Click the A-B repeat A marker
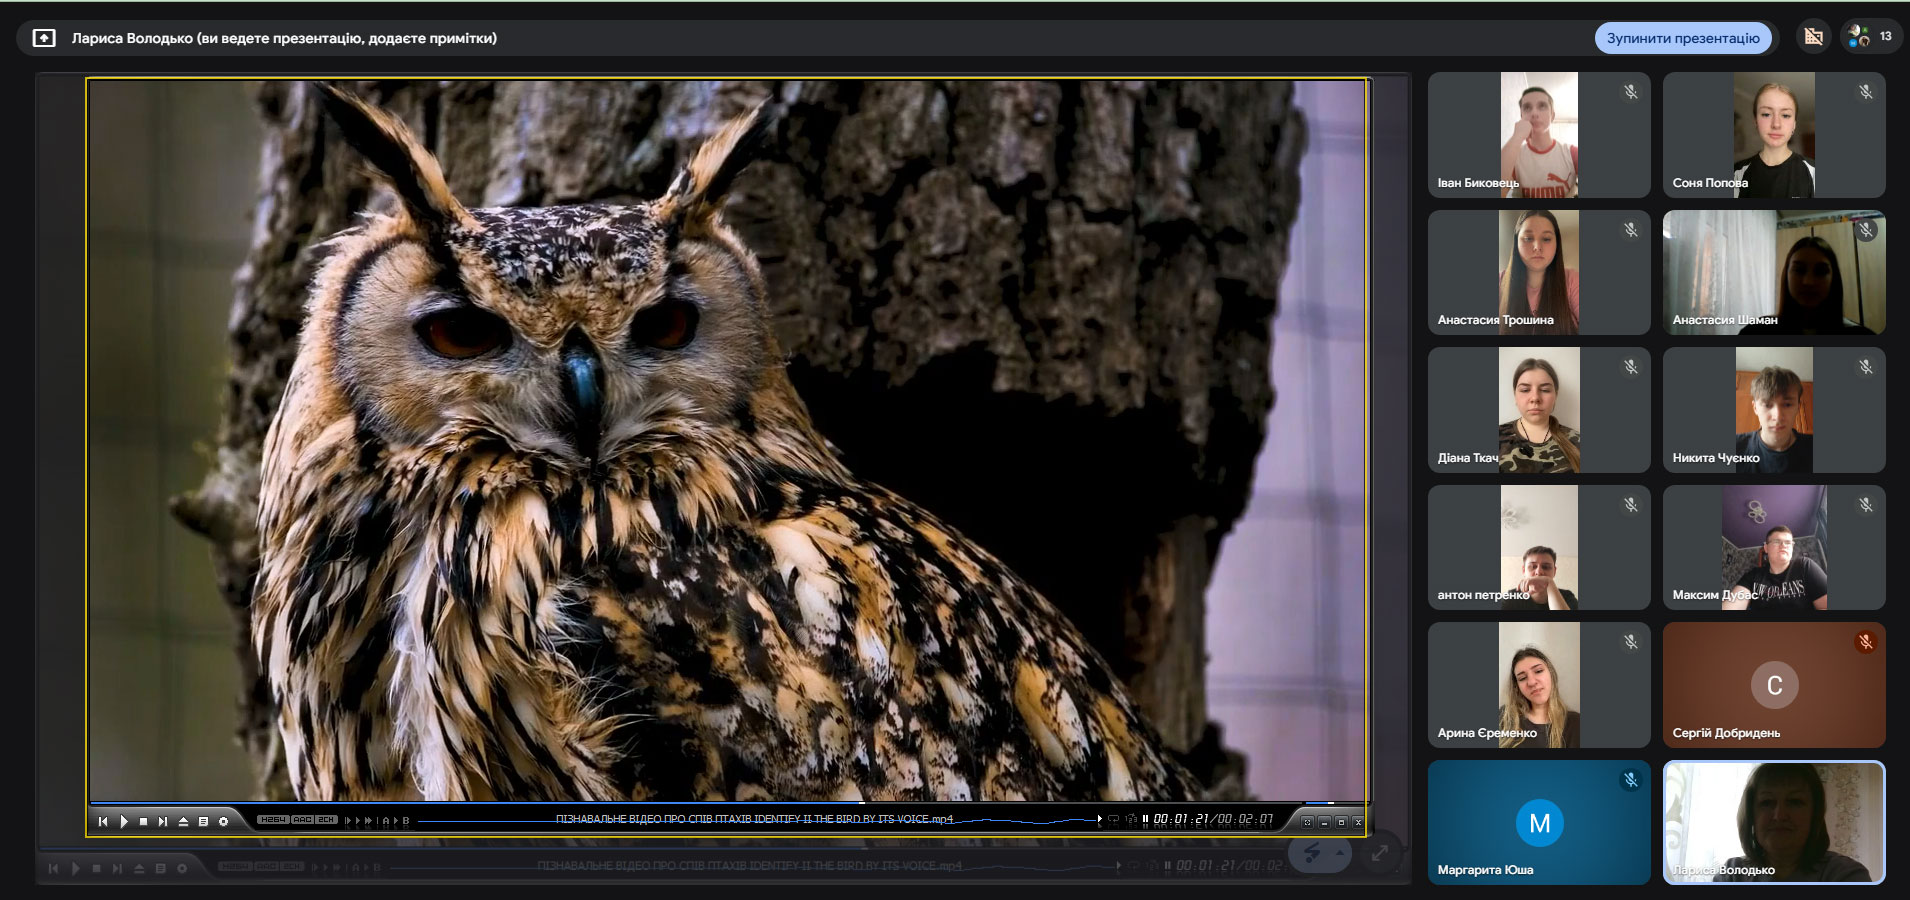This screenshot has height=900, width=1910. (x=386, y=821)
